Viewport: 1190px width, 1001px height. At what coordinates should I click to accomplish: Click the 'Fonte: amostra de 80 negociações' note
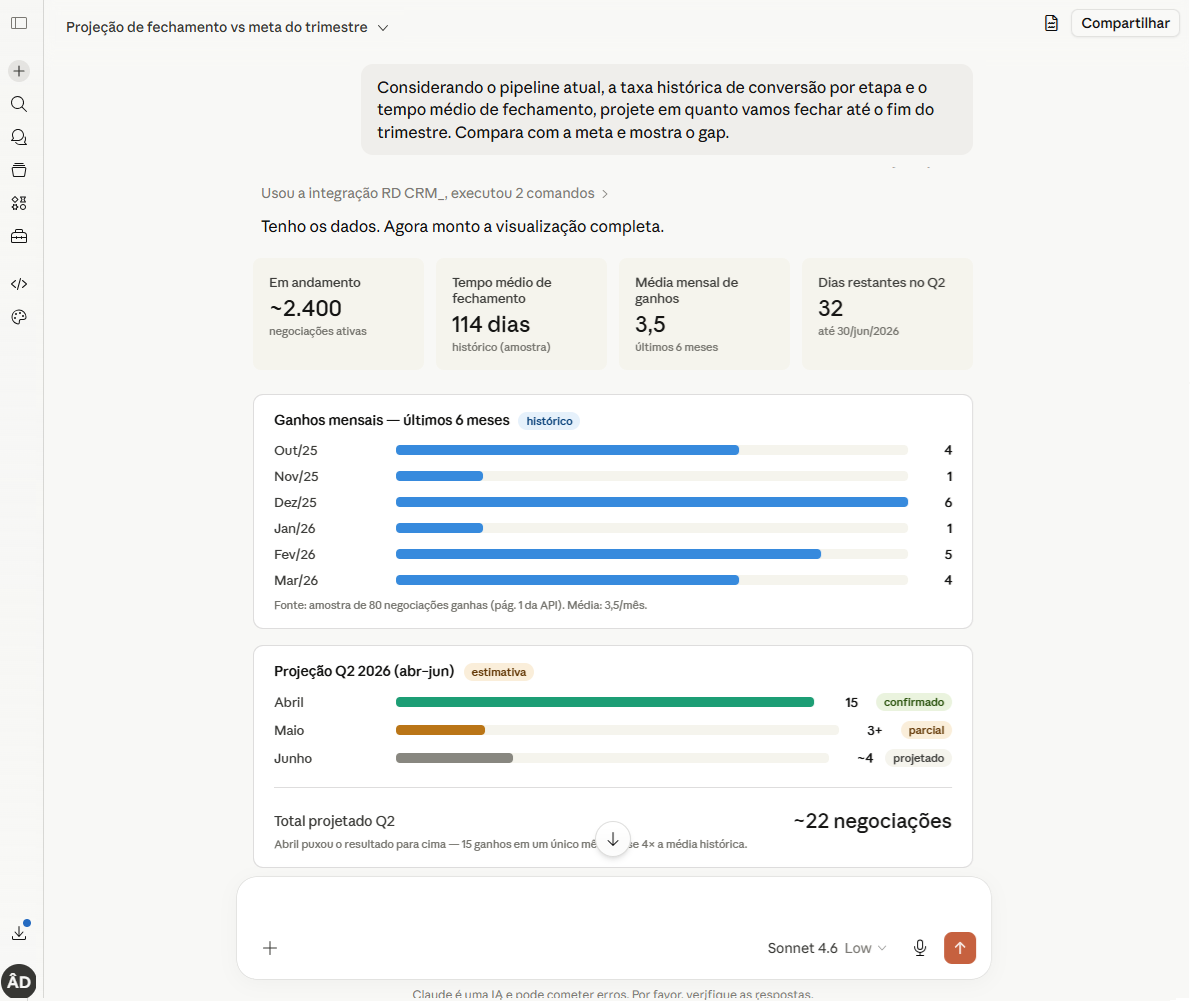click(461, 606)
